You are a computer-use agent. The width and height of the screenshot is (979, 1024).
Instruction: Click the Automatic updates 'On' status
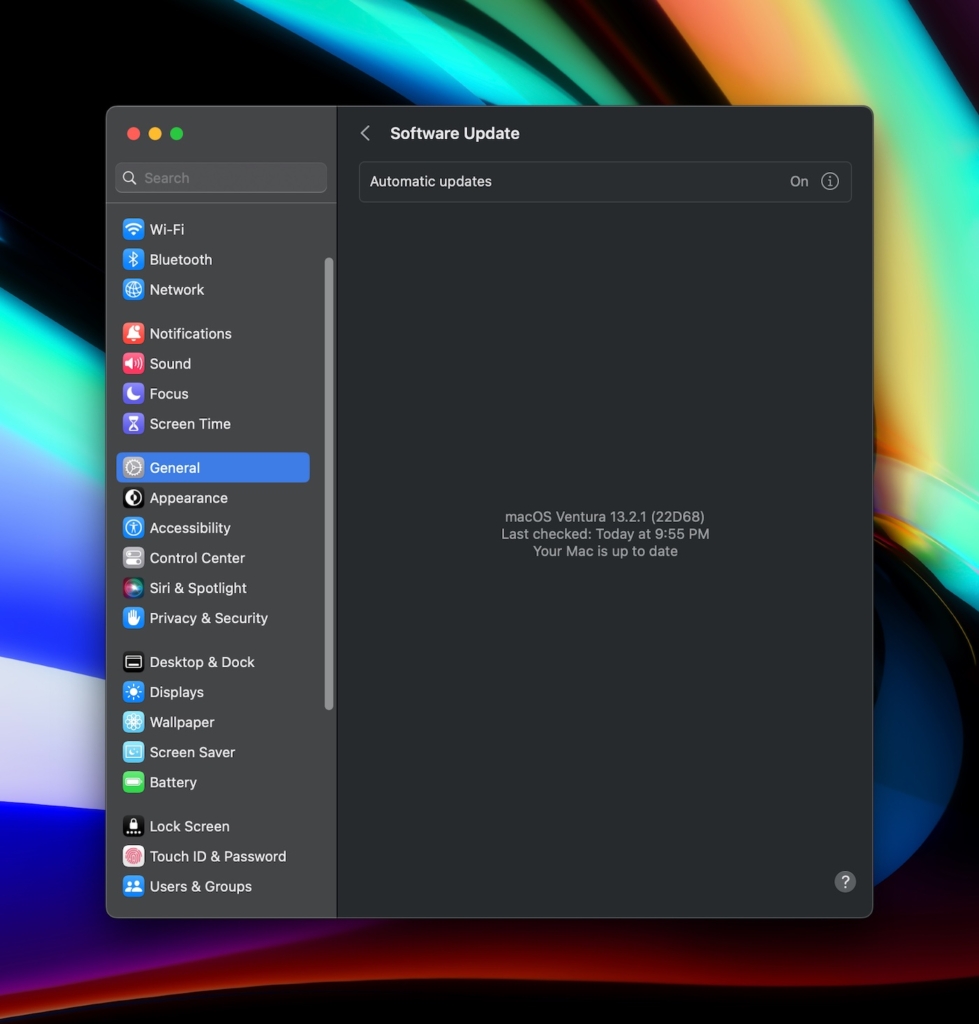click(799, 182)
